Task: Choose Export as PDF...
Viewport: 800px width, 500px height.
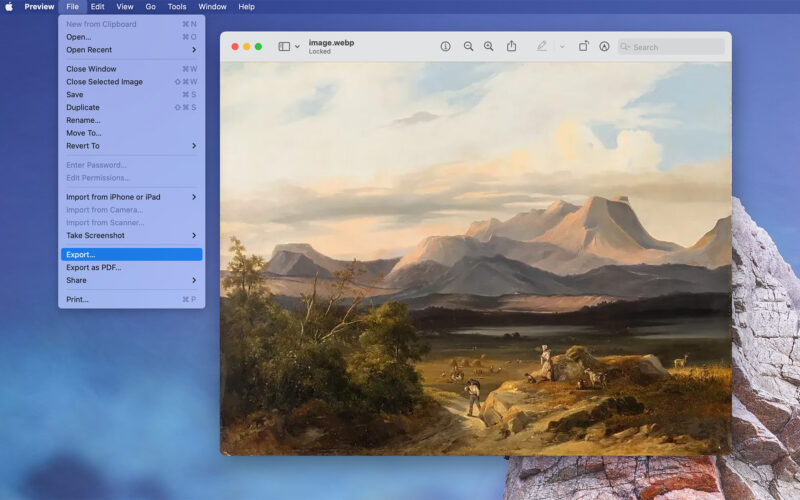Action: point(132,267)
